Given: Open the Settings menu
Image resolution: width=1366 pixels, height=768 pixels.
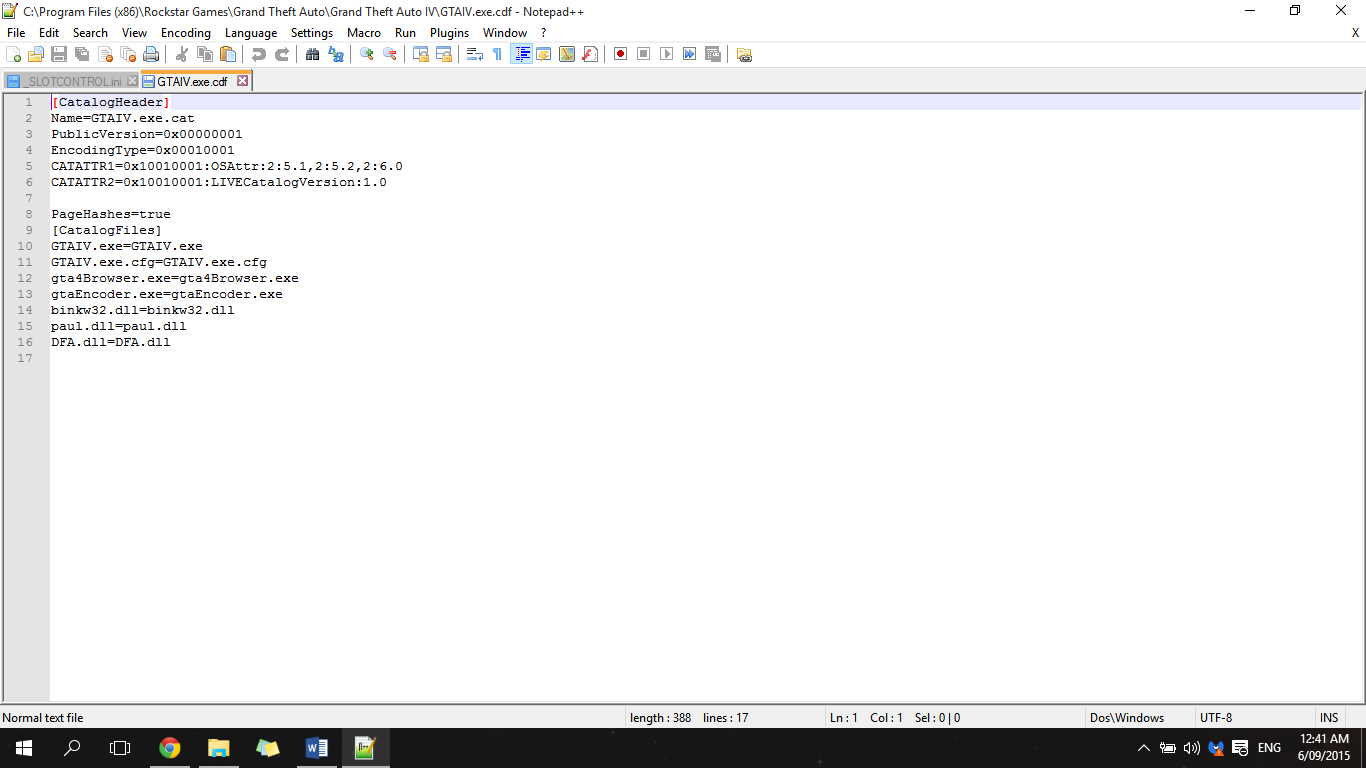Looking at the screenshot, I should coord(312,33).
